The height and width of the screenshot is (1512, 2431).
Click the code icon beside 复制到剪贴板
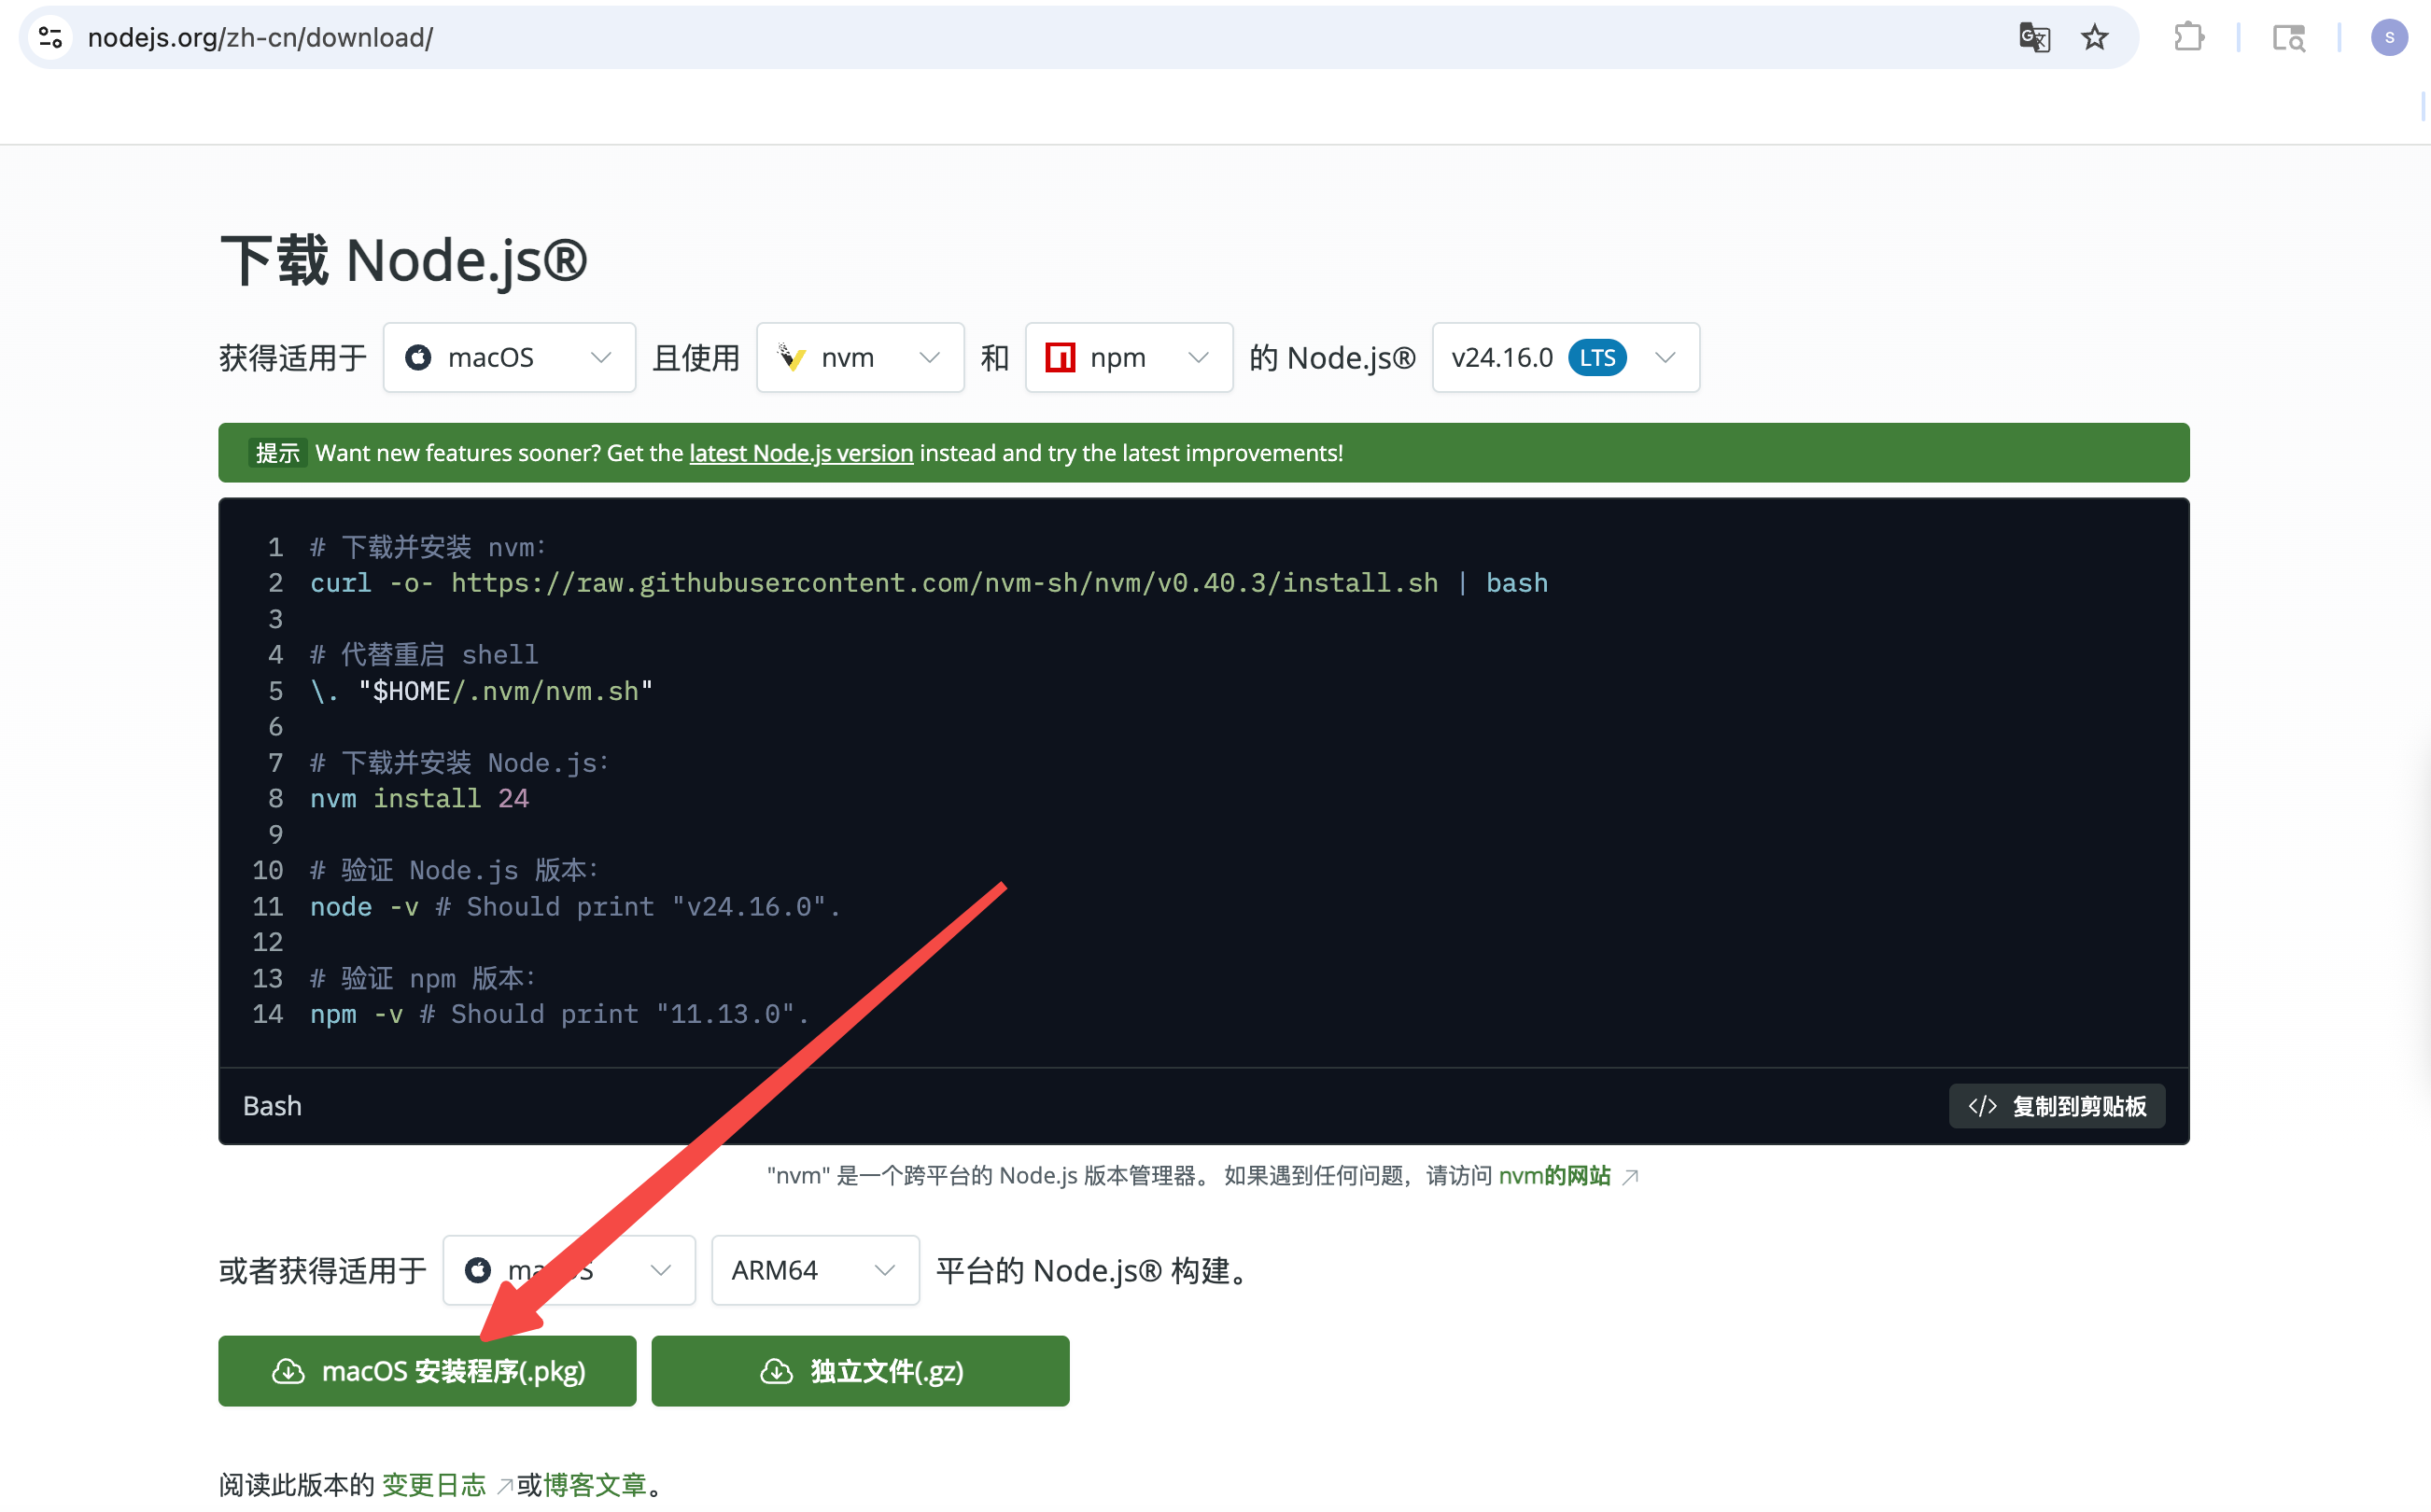[1982, 1106]
